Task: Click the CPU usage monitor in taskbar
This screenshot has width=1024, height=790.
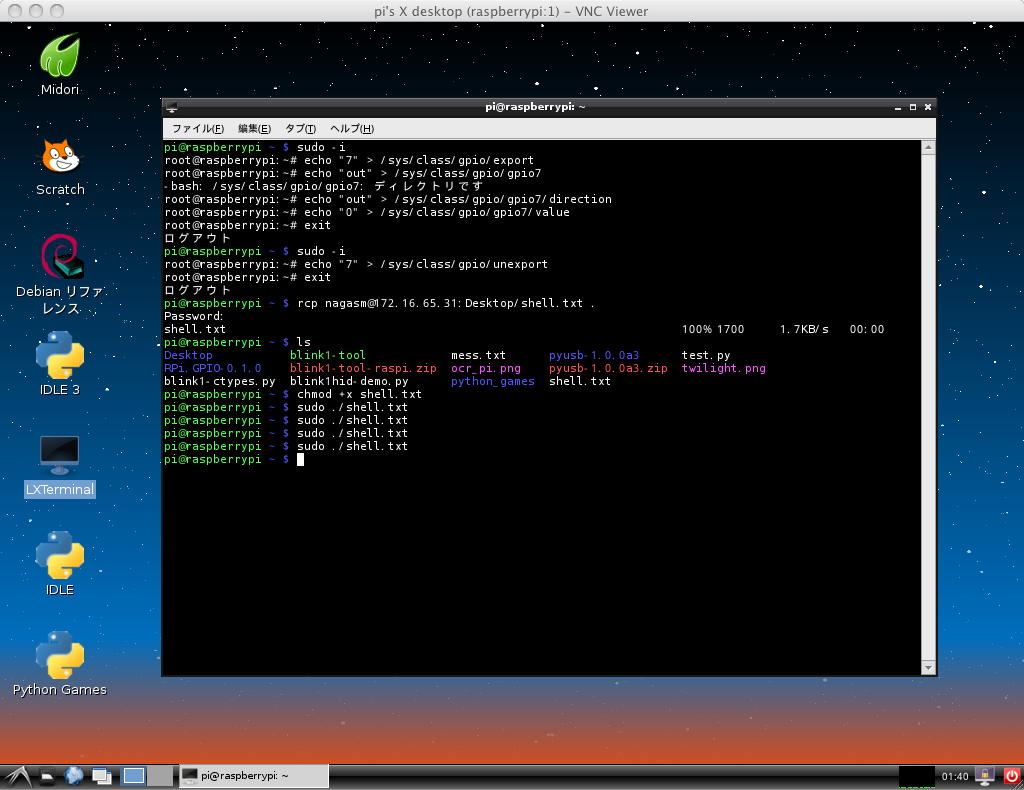Action: 916,776
